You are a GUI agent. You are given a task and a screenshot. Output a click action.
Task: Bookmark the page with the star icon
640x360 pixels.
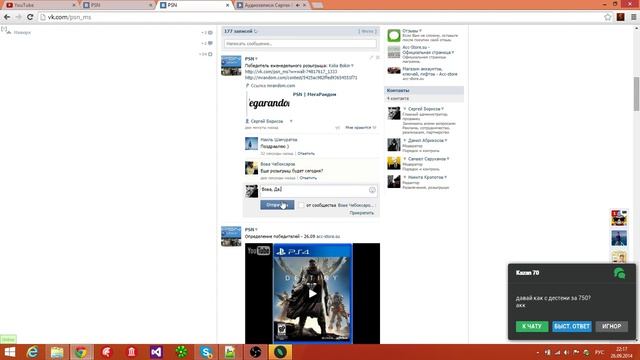(608, 17)
